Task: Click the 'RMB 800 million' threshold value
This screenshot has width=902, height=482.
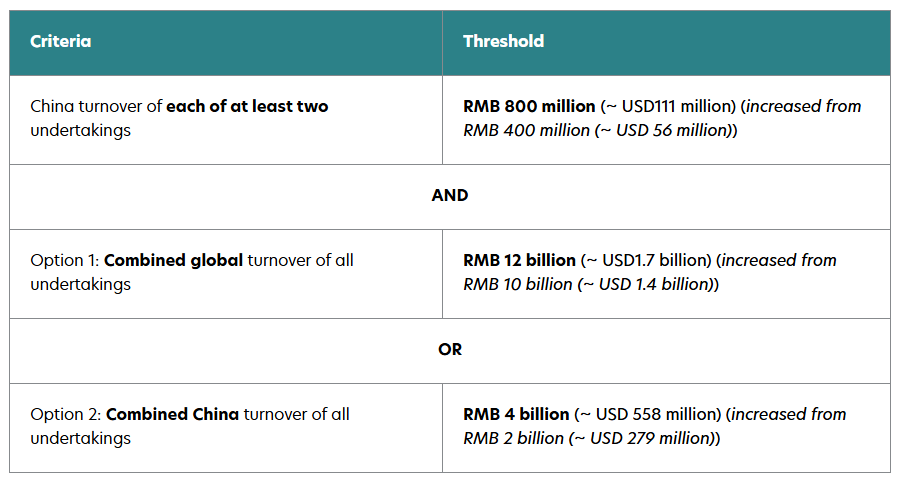Action: [x=529, y=106]
